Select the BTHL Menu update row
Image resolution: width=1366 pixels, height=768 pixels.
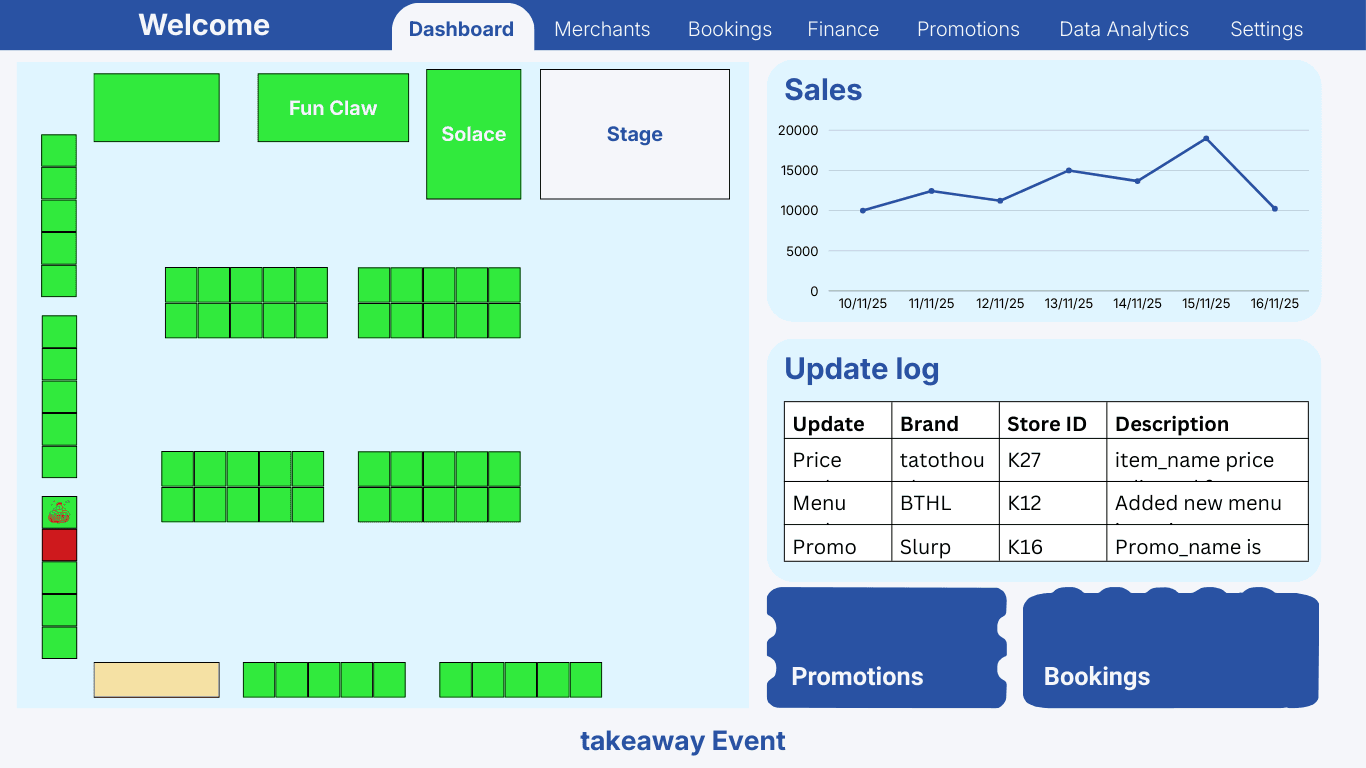click(1045, 503)
